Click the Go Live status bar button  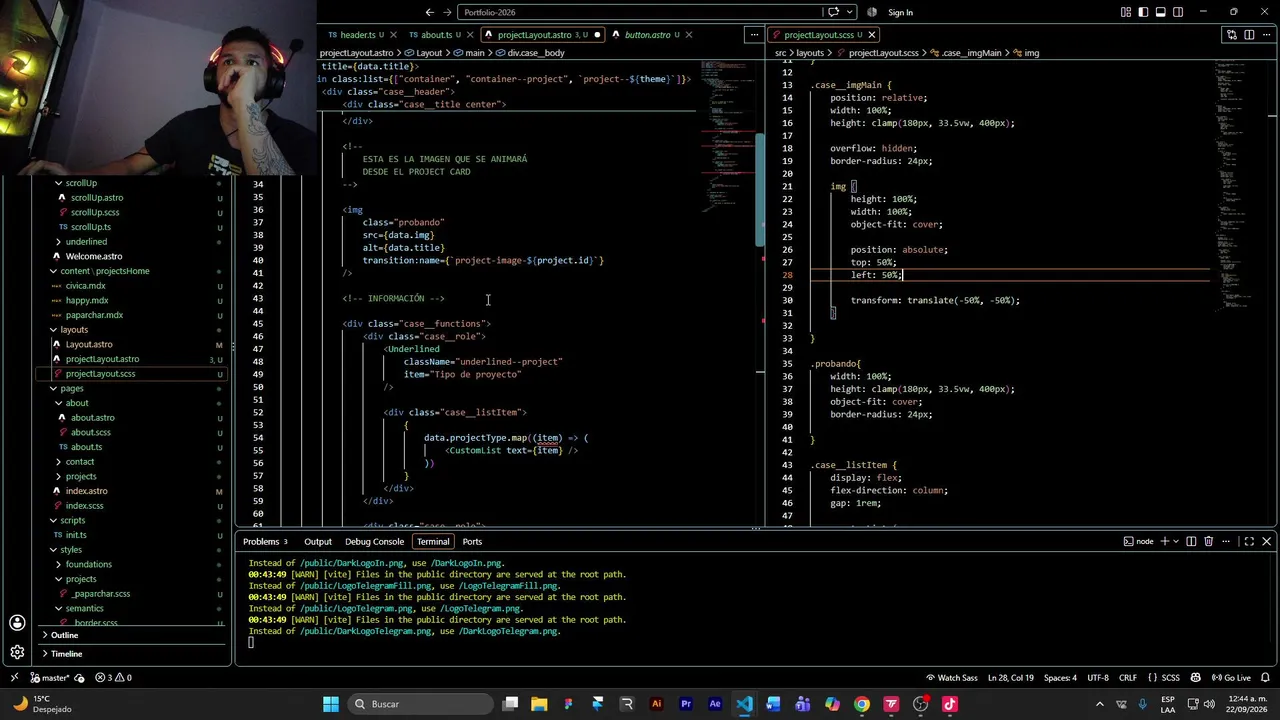coord(1231,677)
